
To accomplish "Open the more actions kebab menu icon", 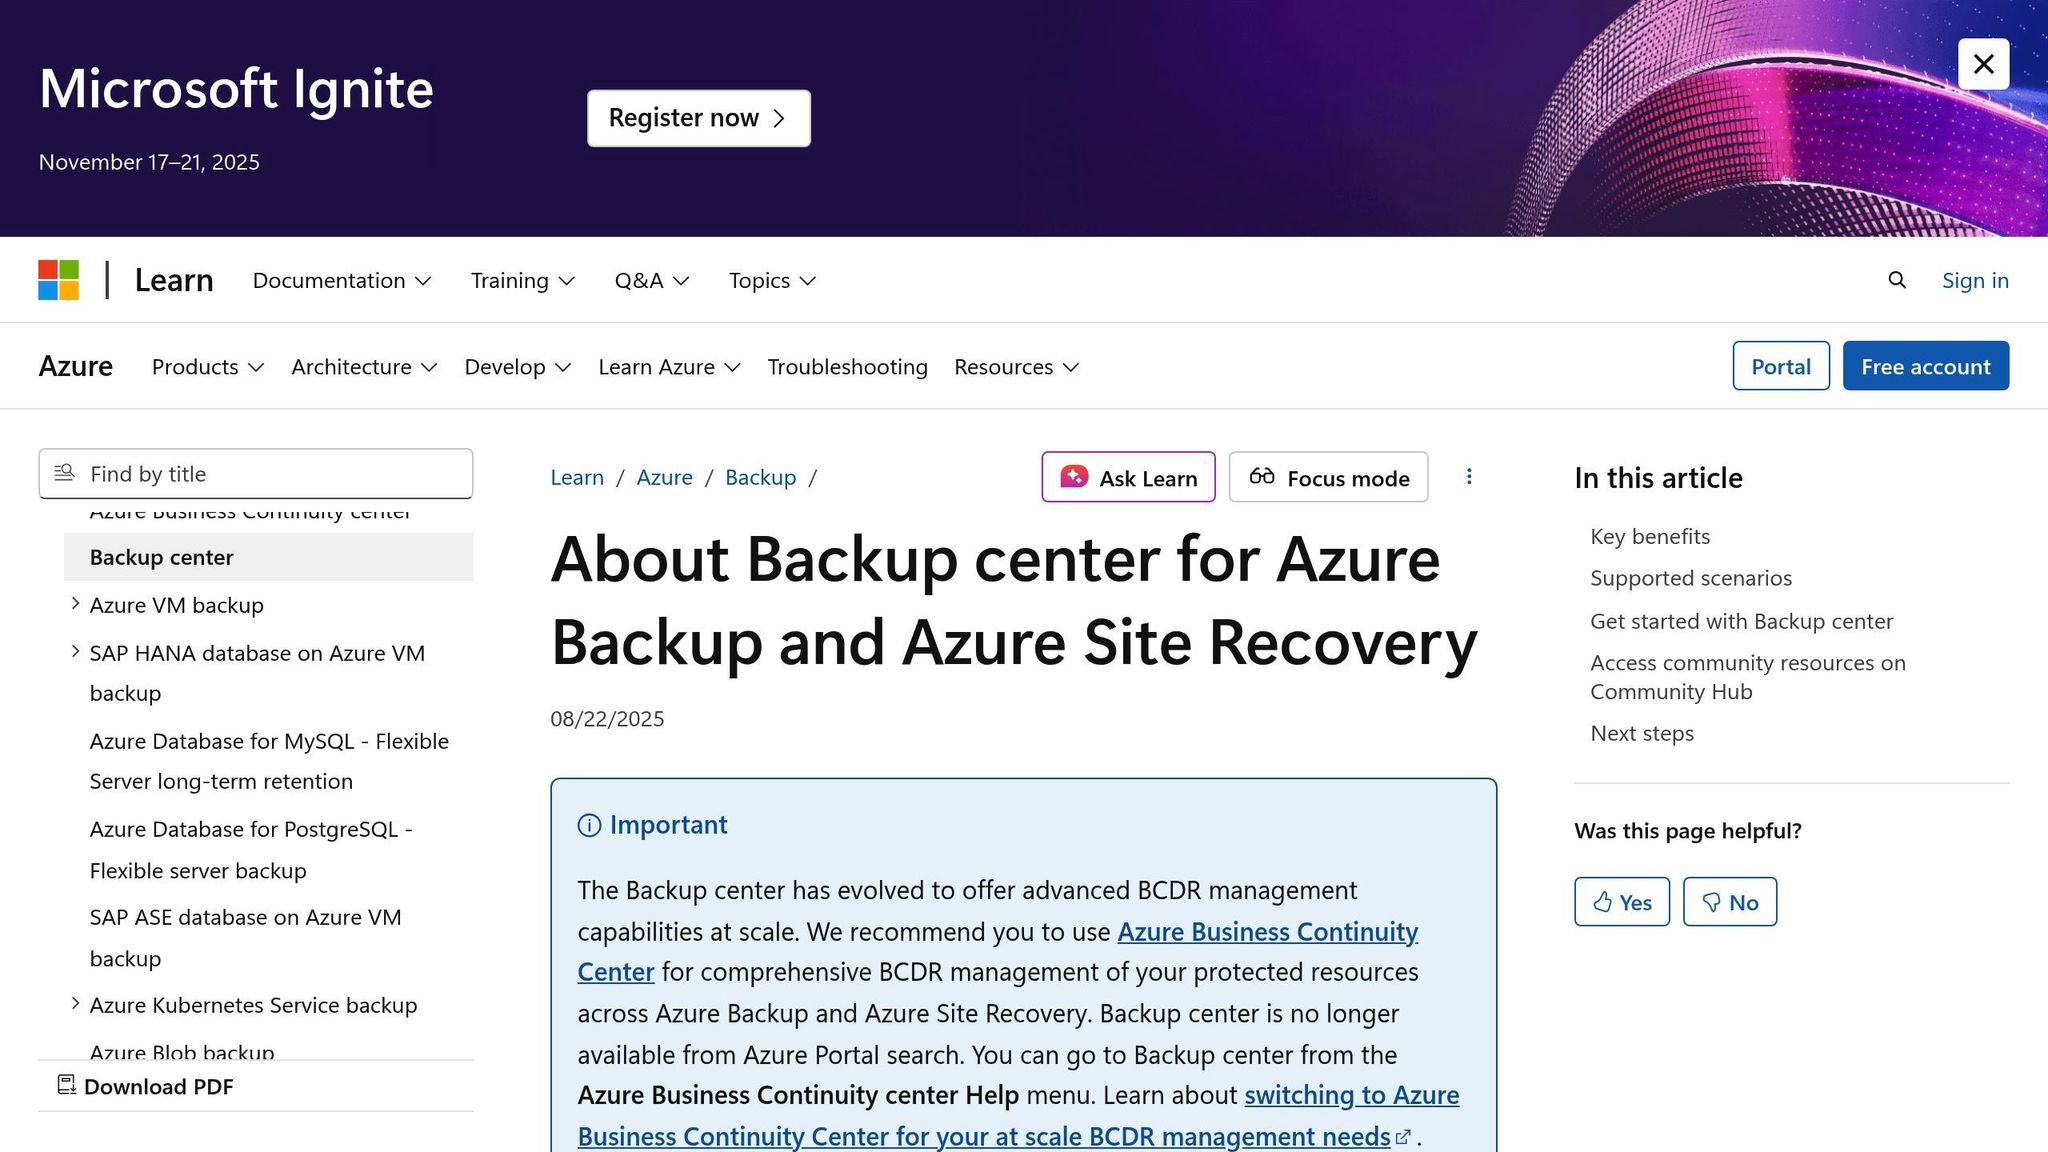I will pos(1469,477).
